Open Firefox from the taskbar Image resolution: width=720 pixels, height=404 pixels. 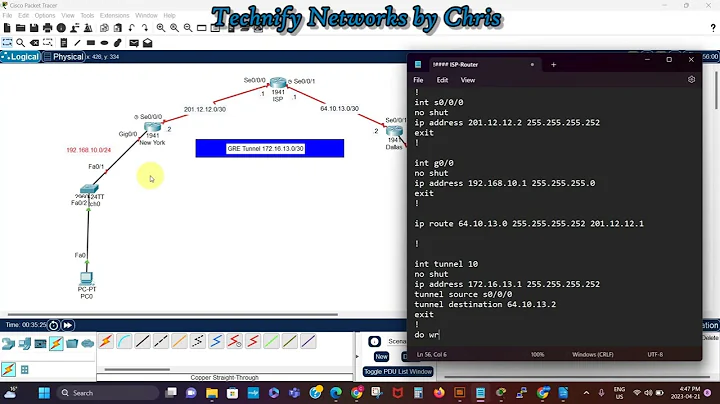click(439, 393)
